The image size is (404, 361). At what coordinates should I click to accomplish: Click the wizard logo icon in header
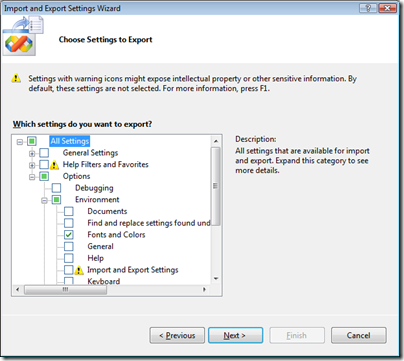pyautogui.click(x=23, y=36)
